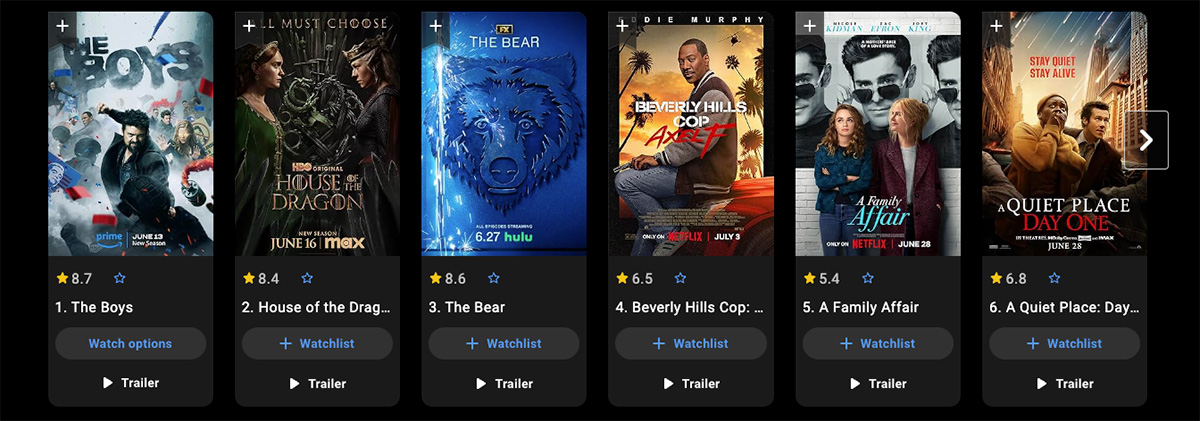Rate Beverly Hills Cop with the outline star
Viewport: 1200px width, 421px height.
click(x=681, y=278)
